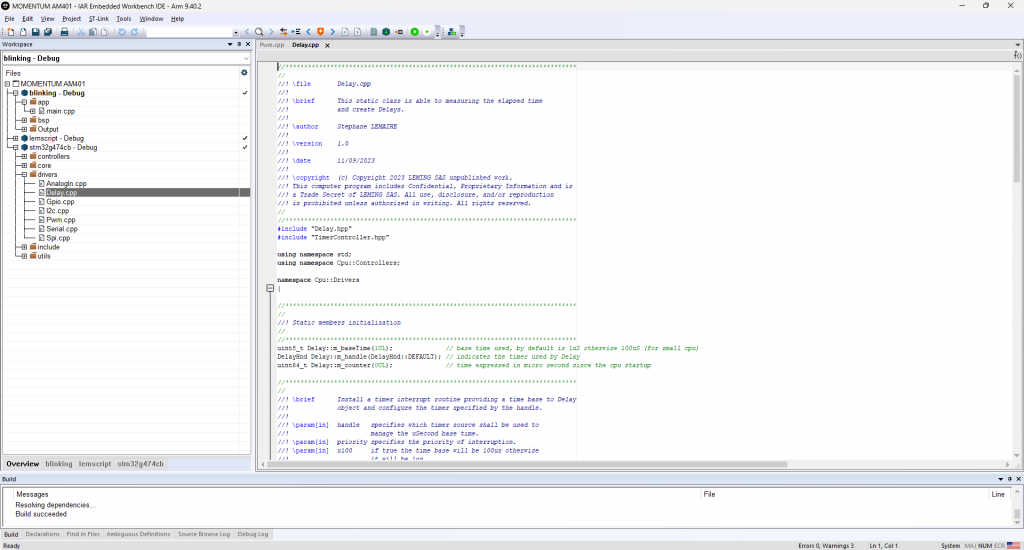Open workspace Files settings gear icon

pyautogui.click(x=244, y=73)
